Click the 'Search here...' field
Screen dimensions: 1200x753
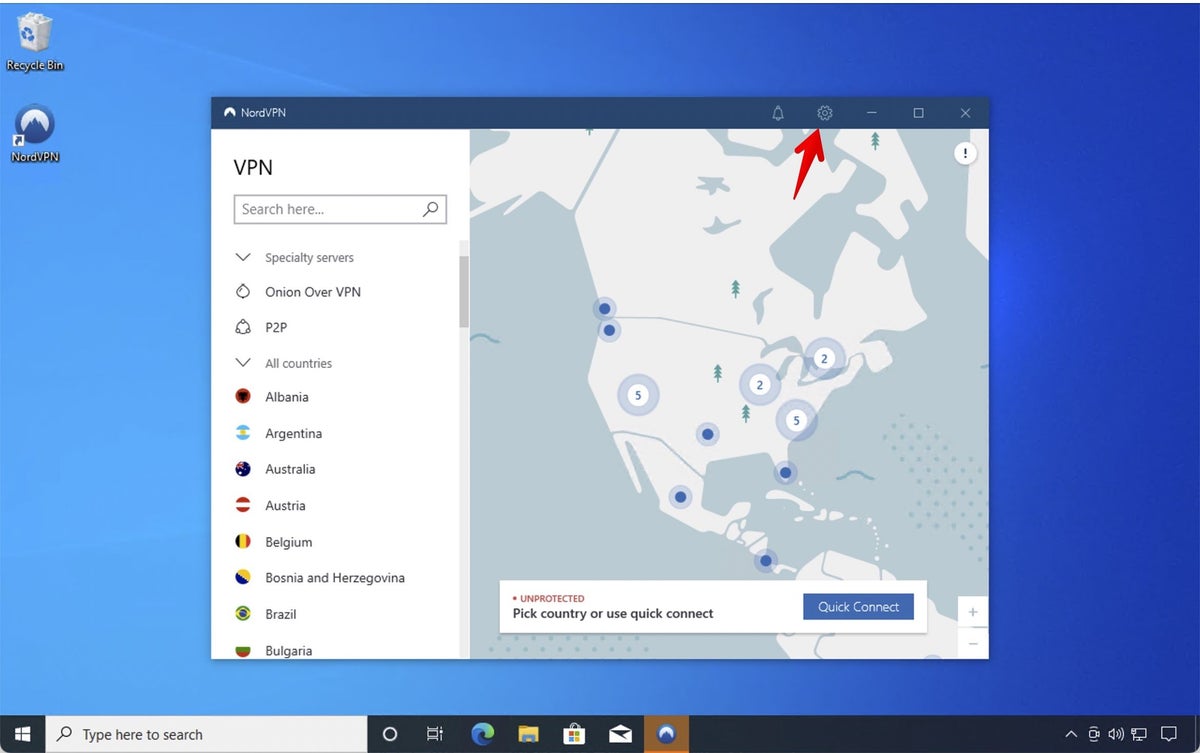click(340, 209)
